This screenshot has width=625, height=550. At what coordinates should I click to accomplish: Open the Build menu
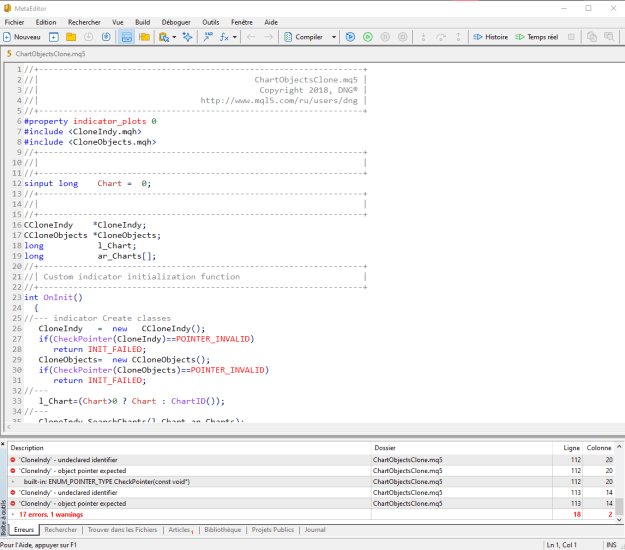(x=143, y=22)
